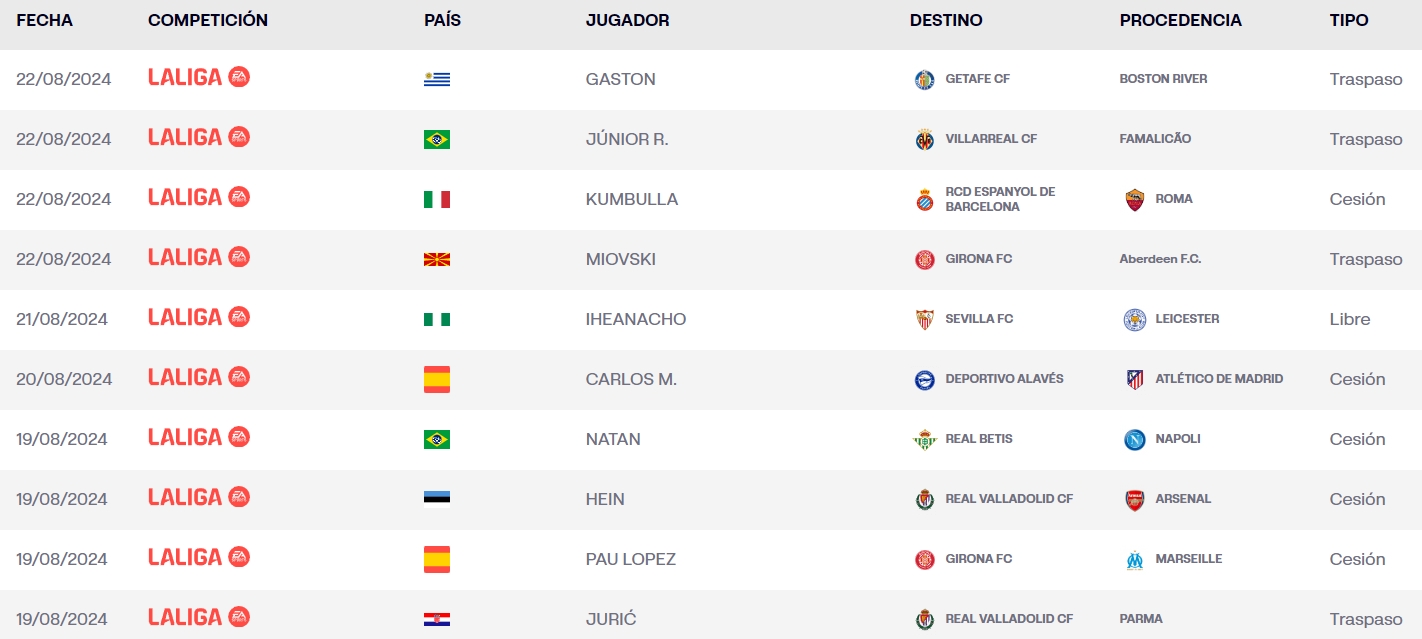Click the Roma club crest
The height and width of the screenshot is (639, 1422).
point(1134,200)
